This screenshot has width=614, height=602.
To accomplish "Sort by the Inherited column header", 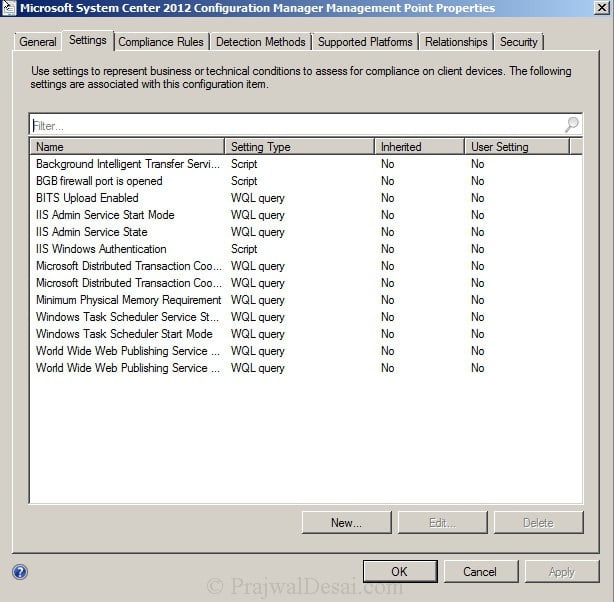I will pos(419,146).
